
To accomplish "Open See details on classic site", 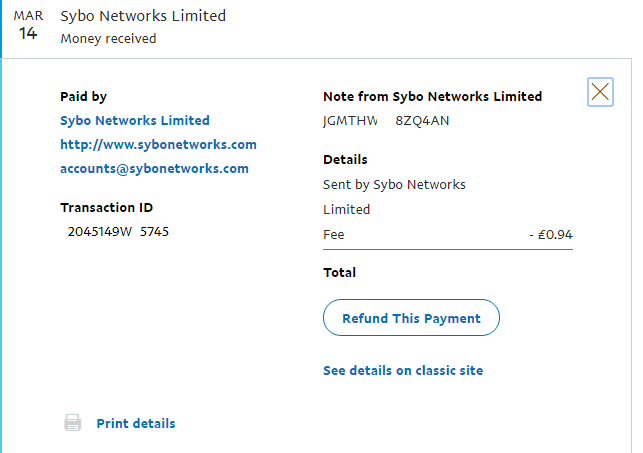I will 403,370.
